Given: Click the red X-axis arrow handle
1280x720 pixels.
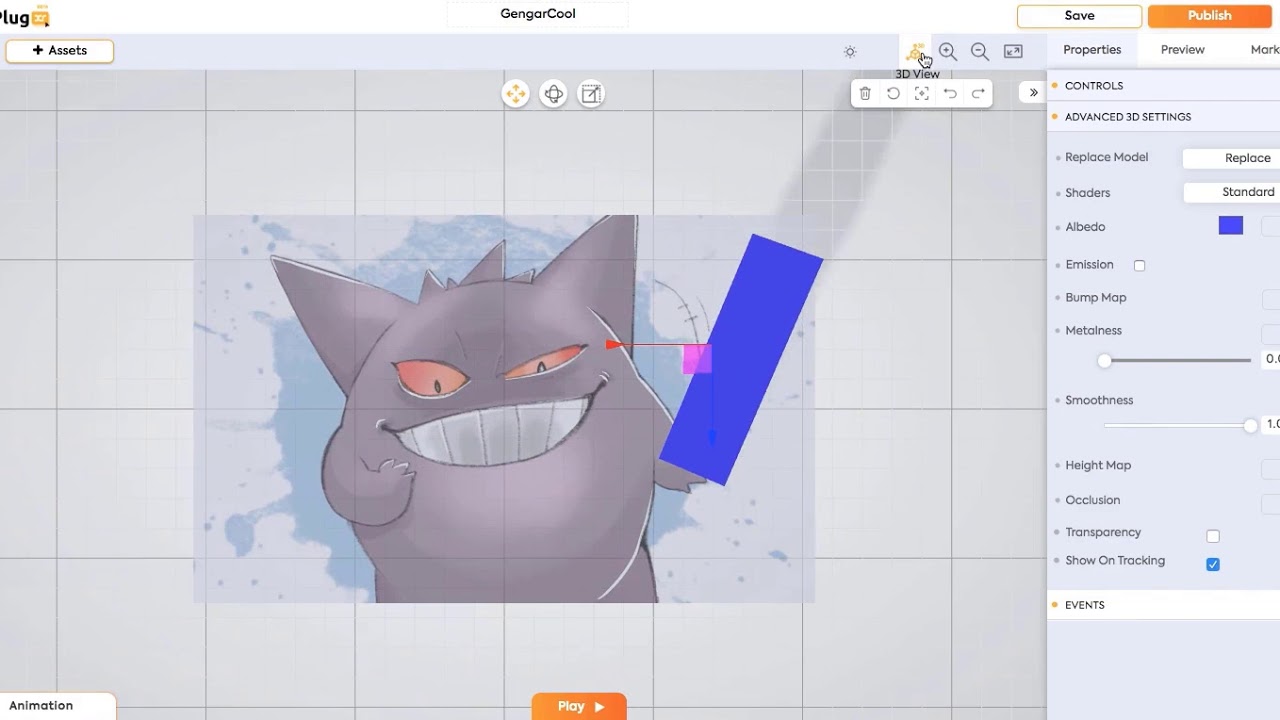Looking at the screenshot, I should point(613,345).
